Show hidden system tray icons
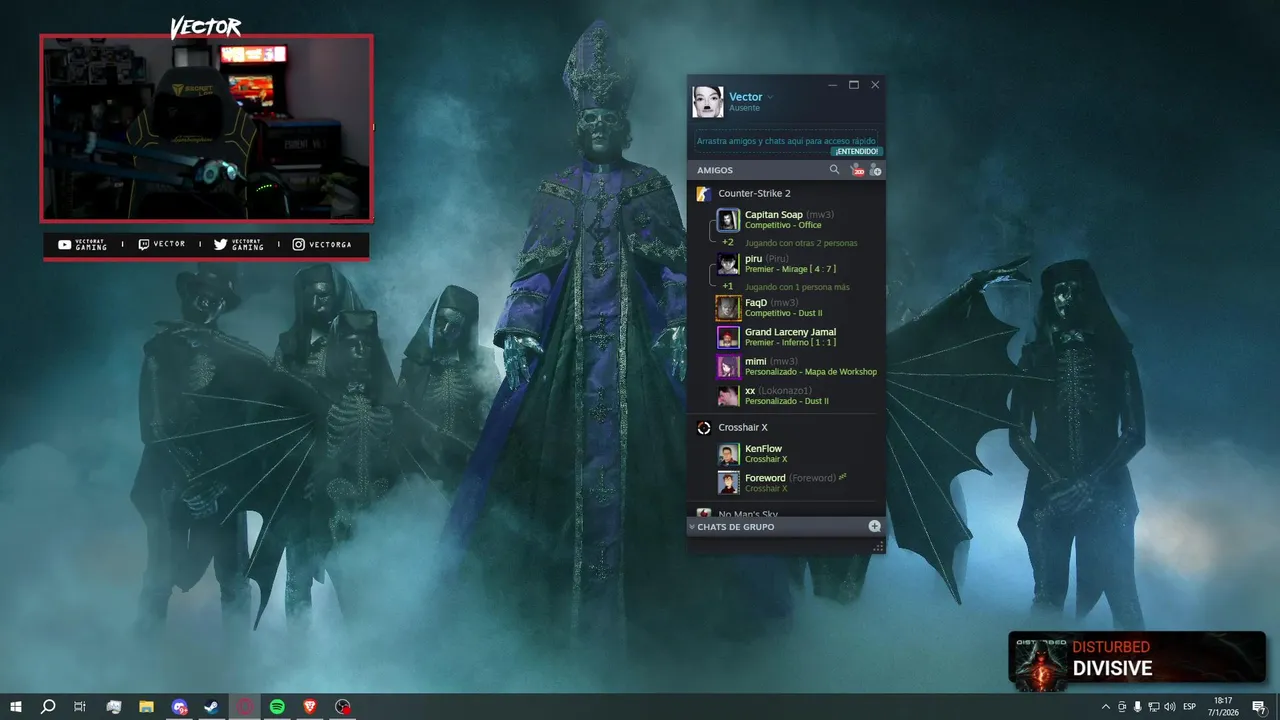 pyautogui.click(x=1105, y=707)
